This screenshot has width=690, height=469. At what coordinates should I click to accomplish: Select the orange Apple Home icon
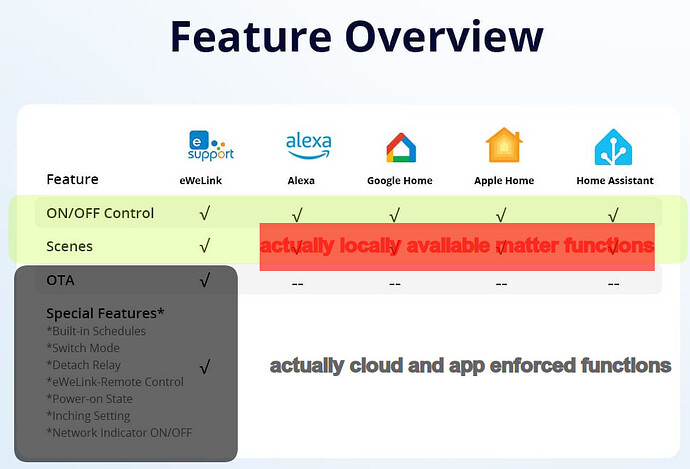pyautogui.click(x=504, y=145)
